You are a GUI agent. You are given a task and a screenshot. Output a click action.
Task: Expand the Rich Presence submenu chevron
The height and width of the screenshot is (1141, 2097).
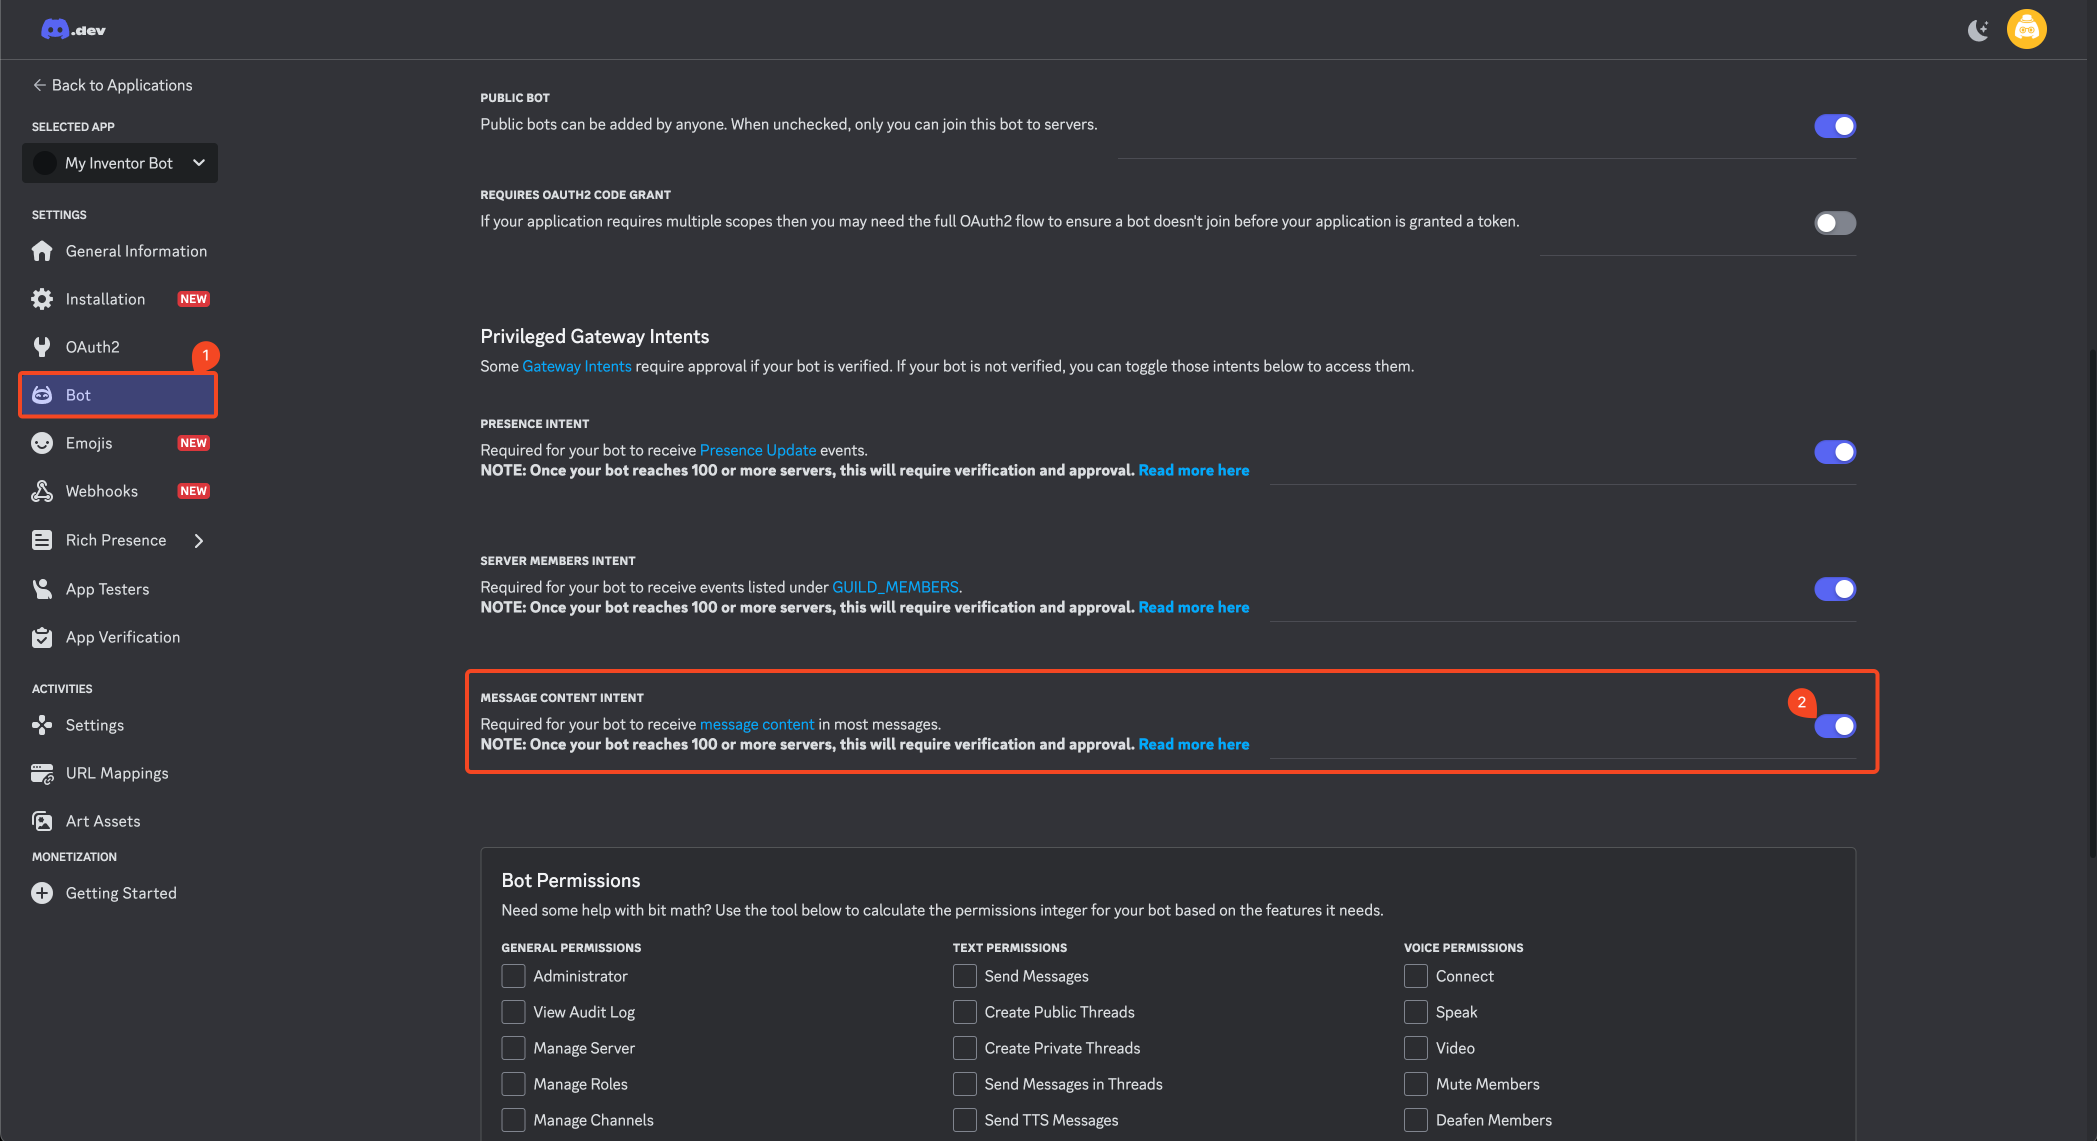pos(199,541)
